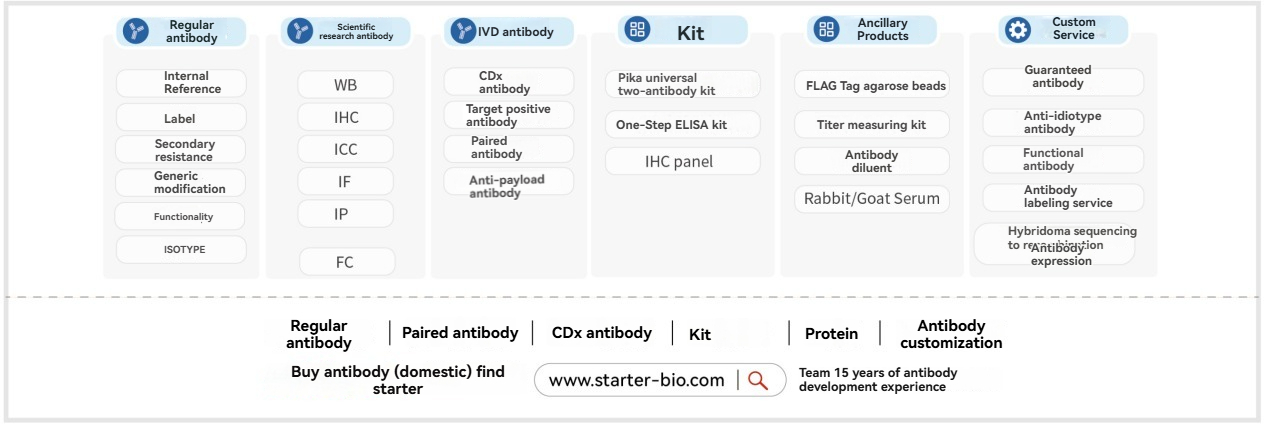
Task: Select FLAG Tag agarose beads
Action: click(x=875, y=85)
